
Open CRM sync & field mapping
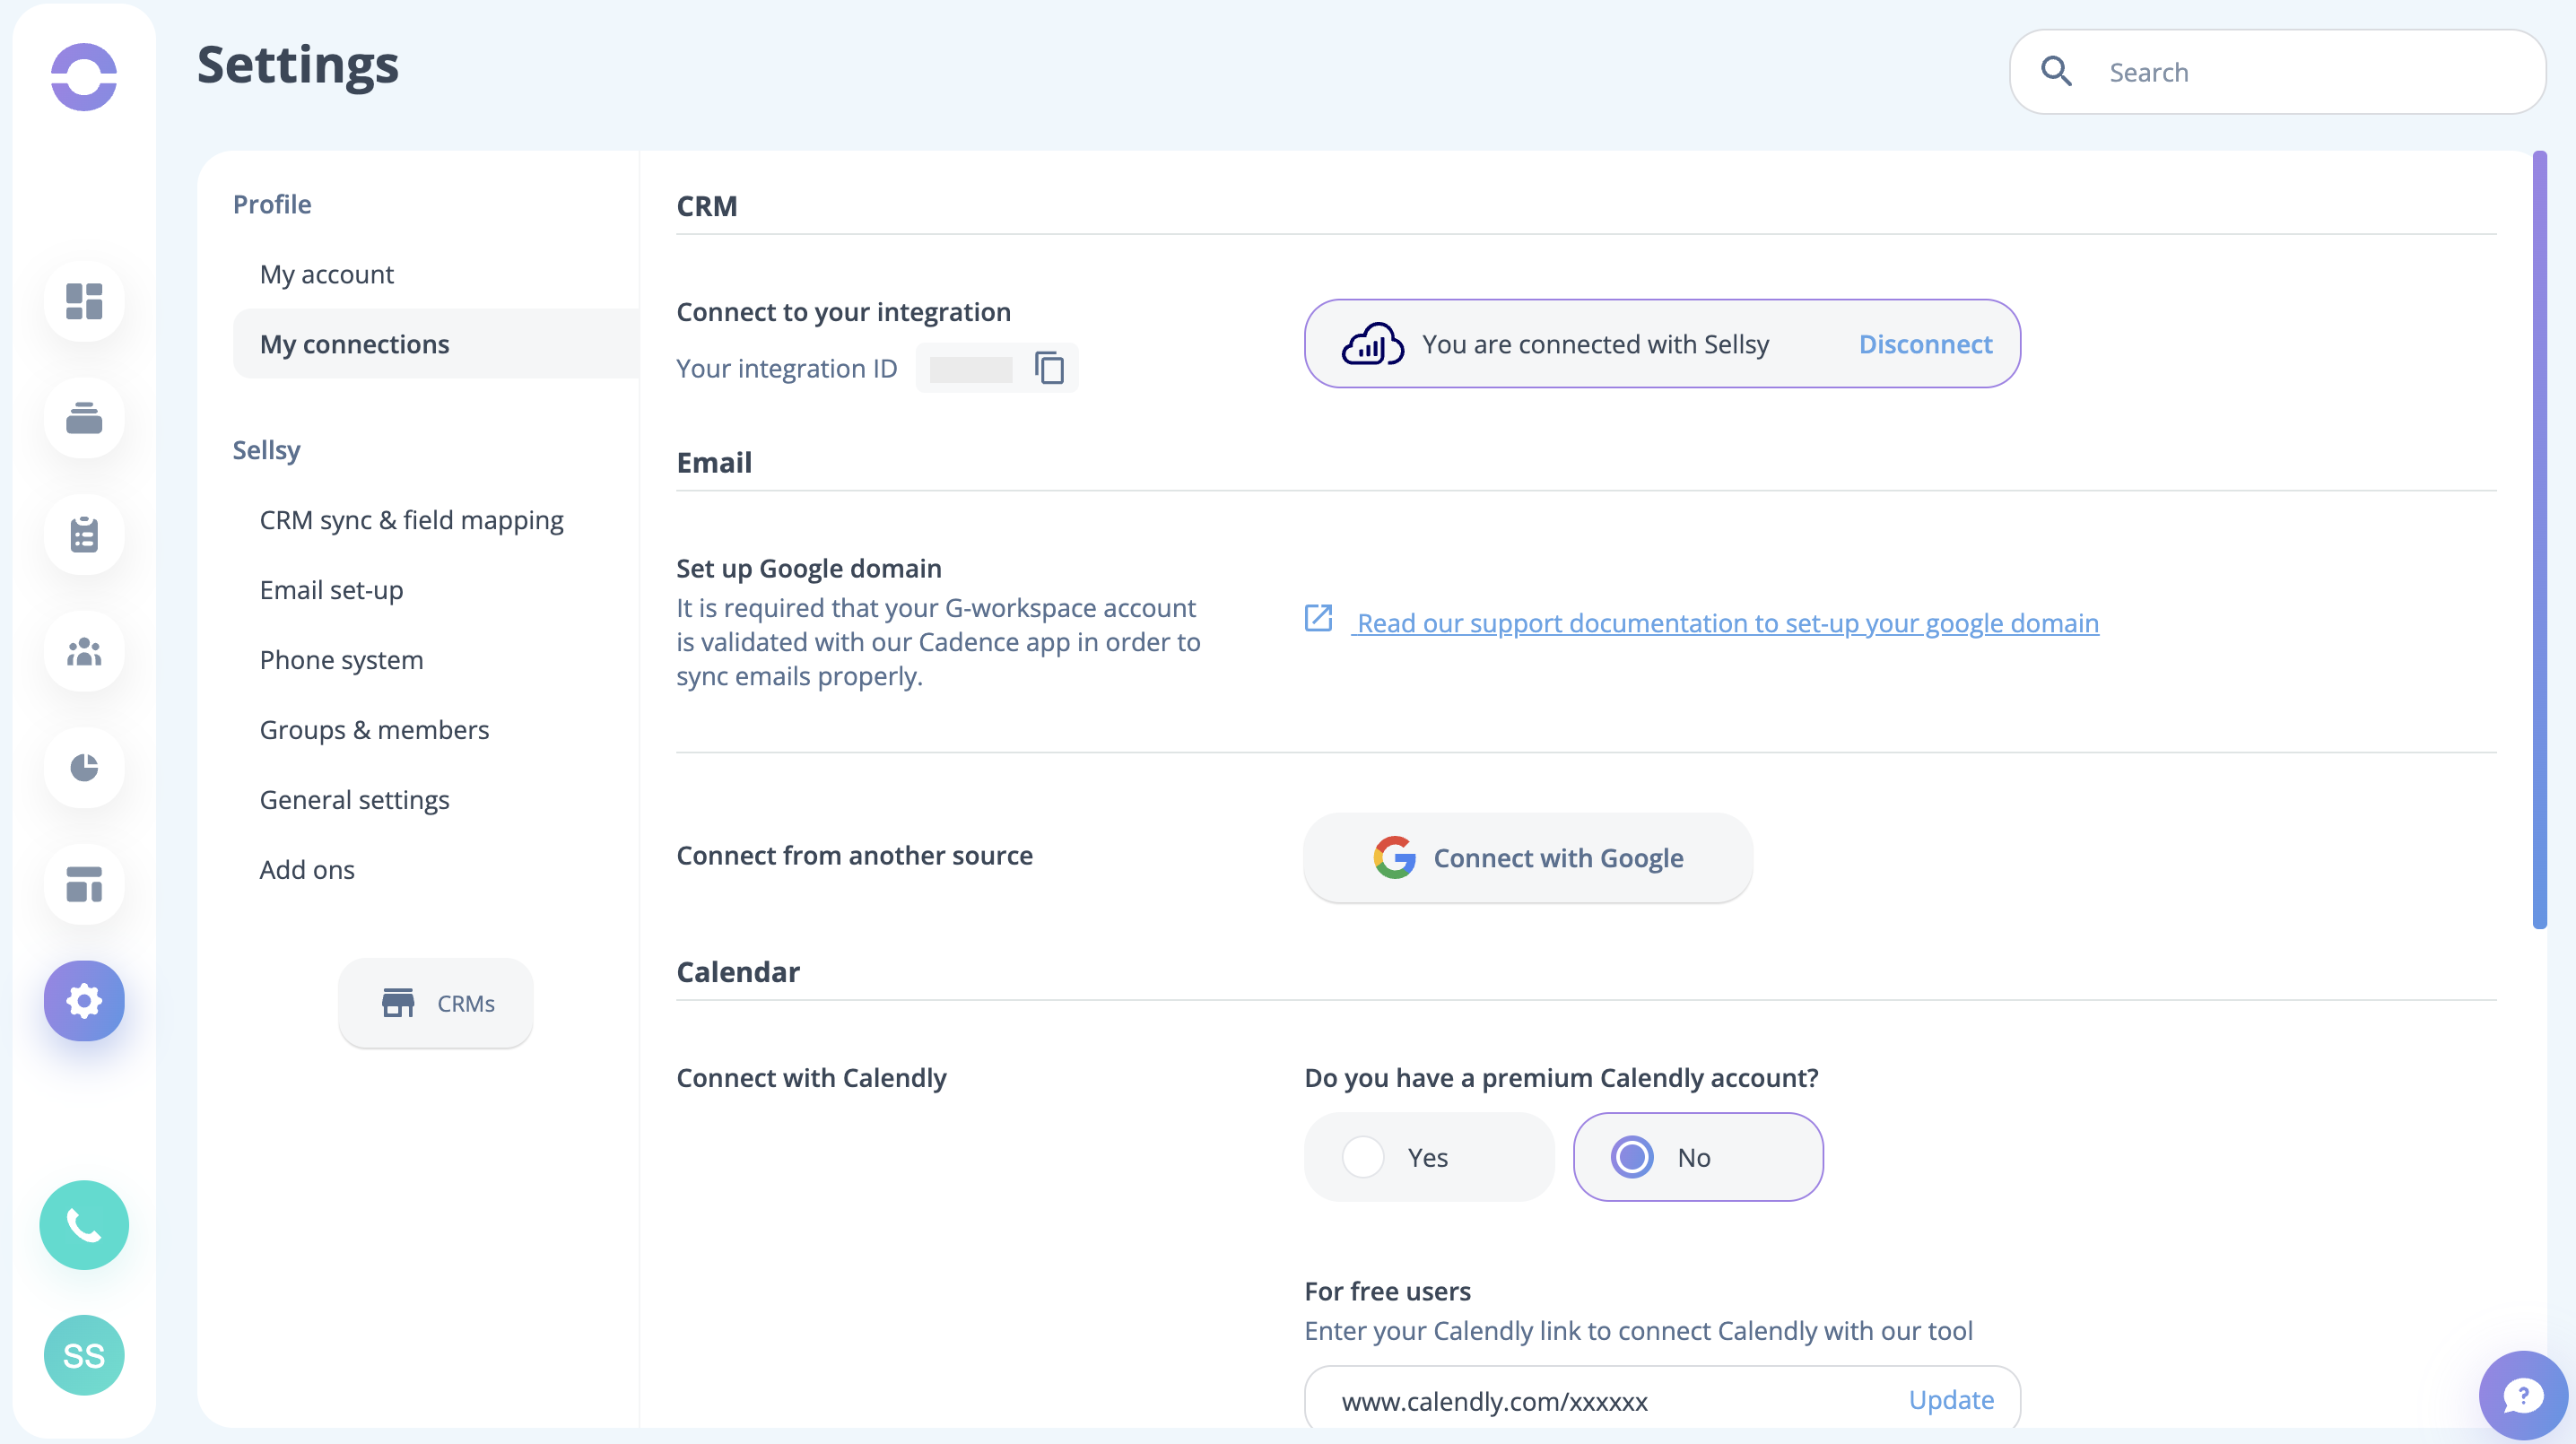click(x=411, y=520)
